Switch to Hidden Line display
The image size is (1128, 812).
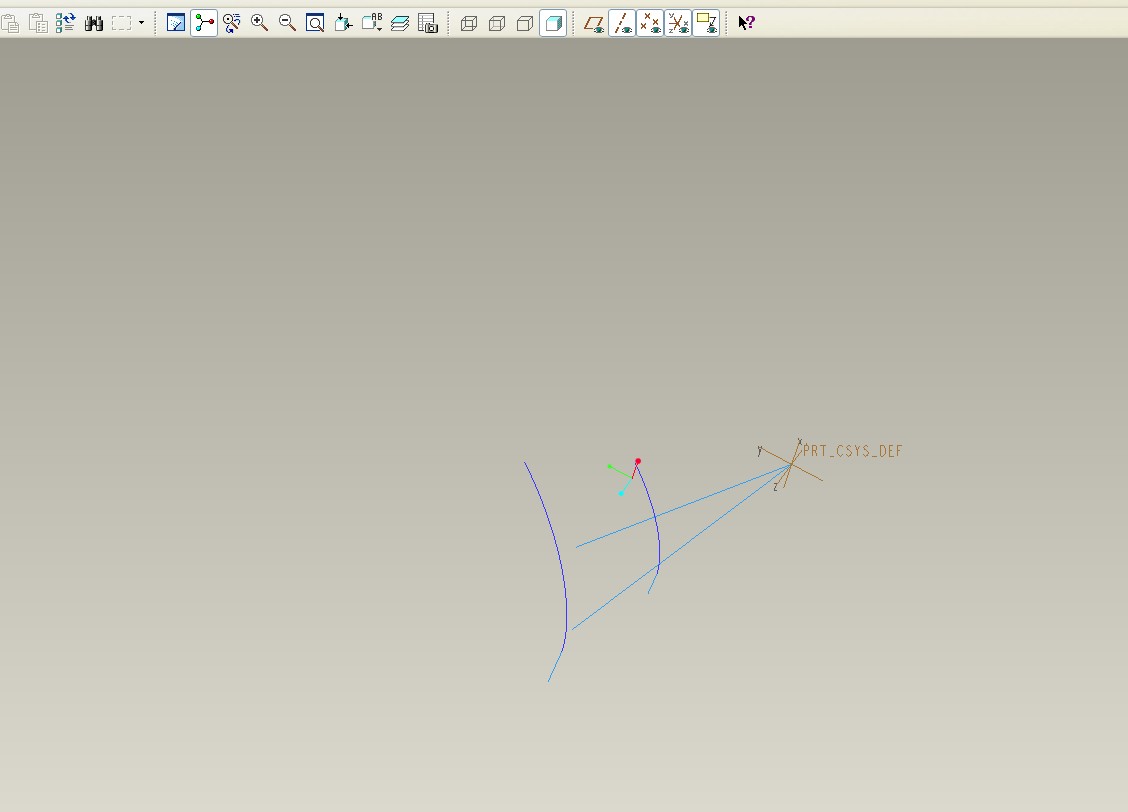497,24
